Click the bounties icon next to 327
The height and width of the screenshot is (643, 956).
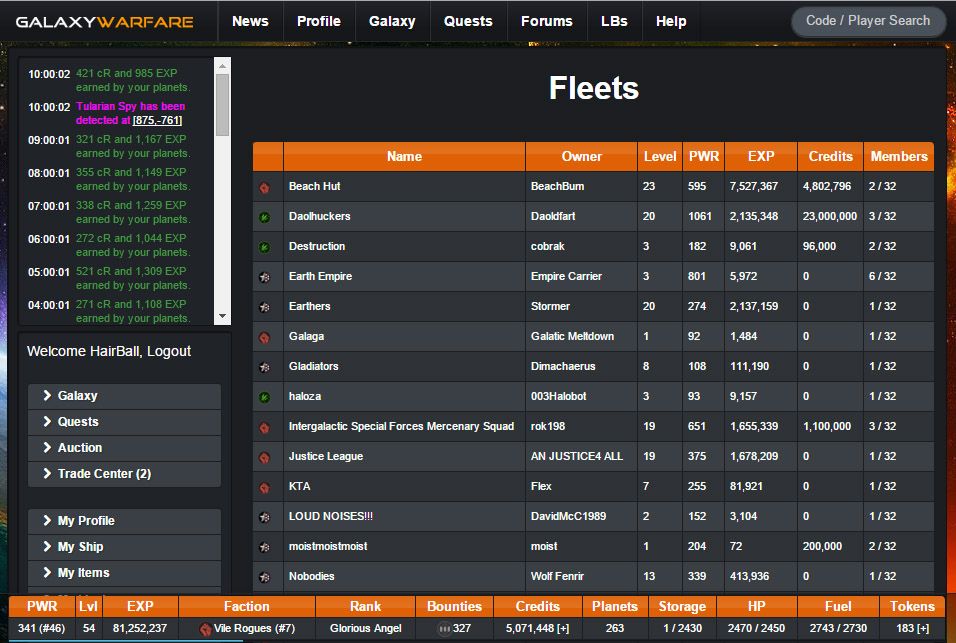point(444,629)
